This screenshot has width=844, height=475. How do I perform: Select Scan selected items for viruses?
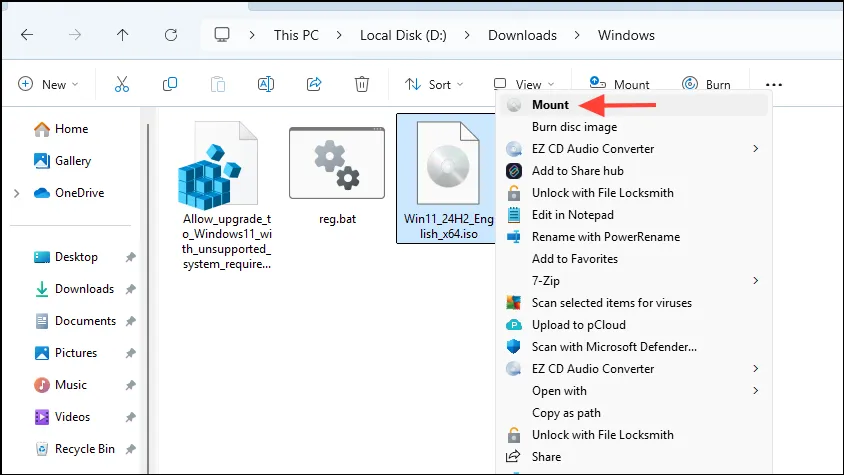(x=634, y=303)
